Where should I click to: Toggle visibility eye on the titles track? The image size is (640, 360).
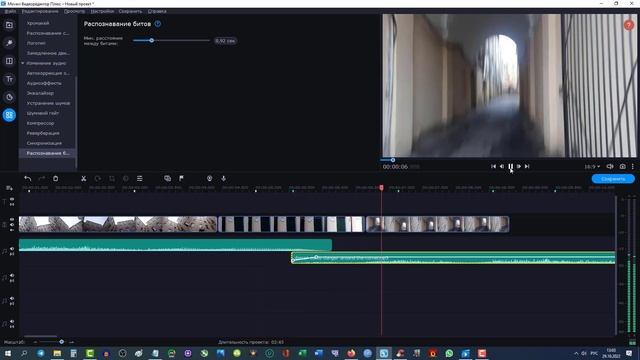12,199
